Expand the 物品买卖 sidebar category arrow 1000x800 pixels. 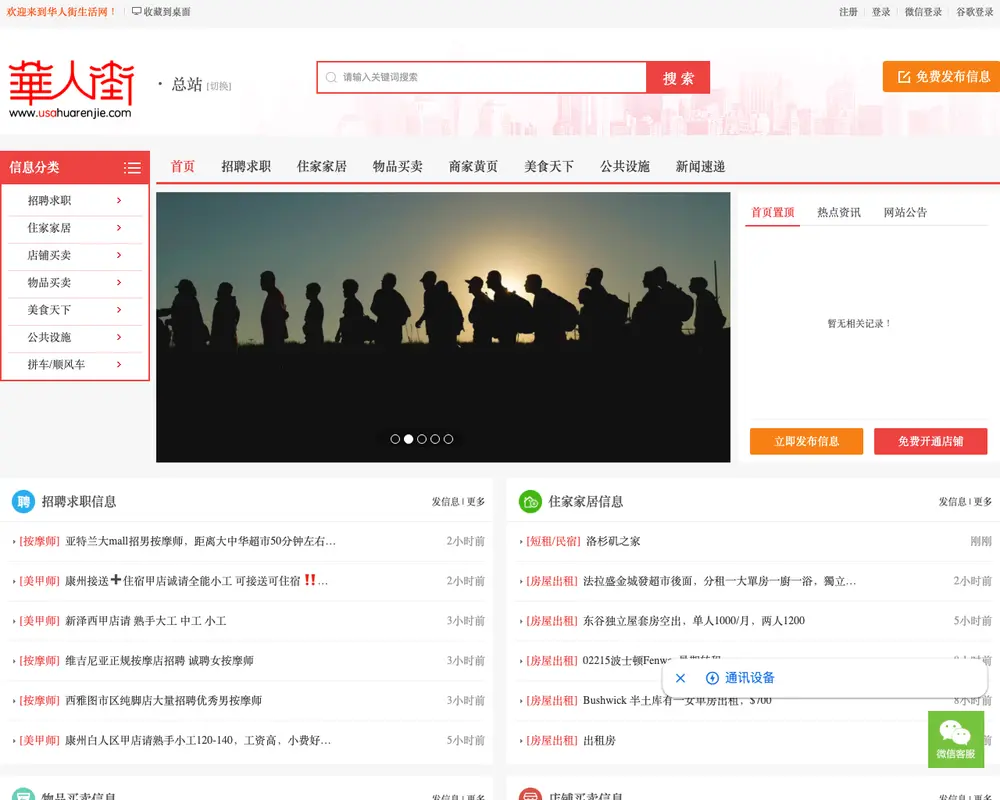point(119,283)
